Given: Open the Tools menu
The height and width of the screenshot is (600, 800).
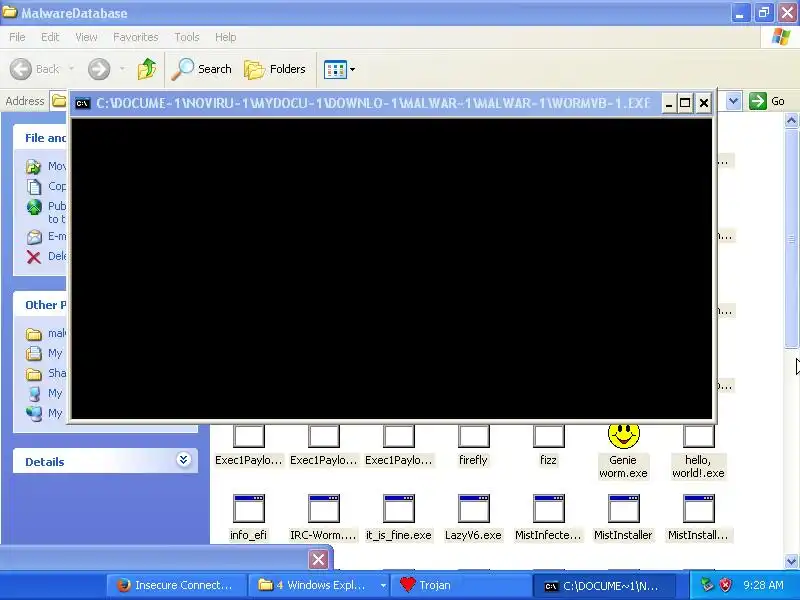Looking at the screenshot, I should tap(187, 37).
